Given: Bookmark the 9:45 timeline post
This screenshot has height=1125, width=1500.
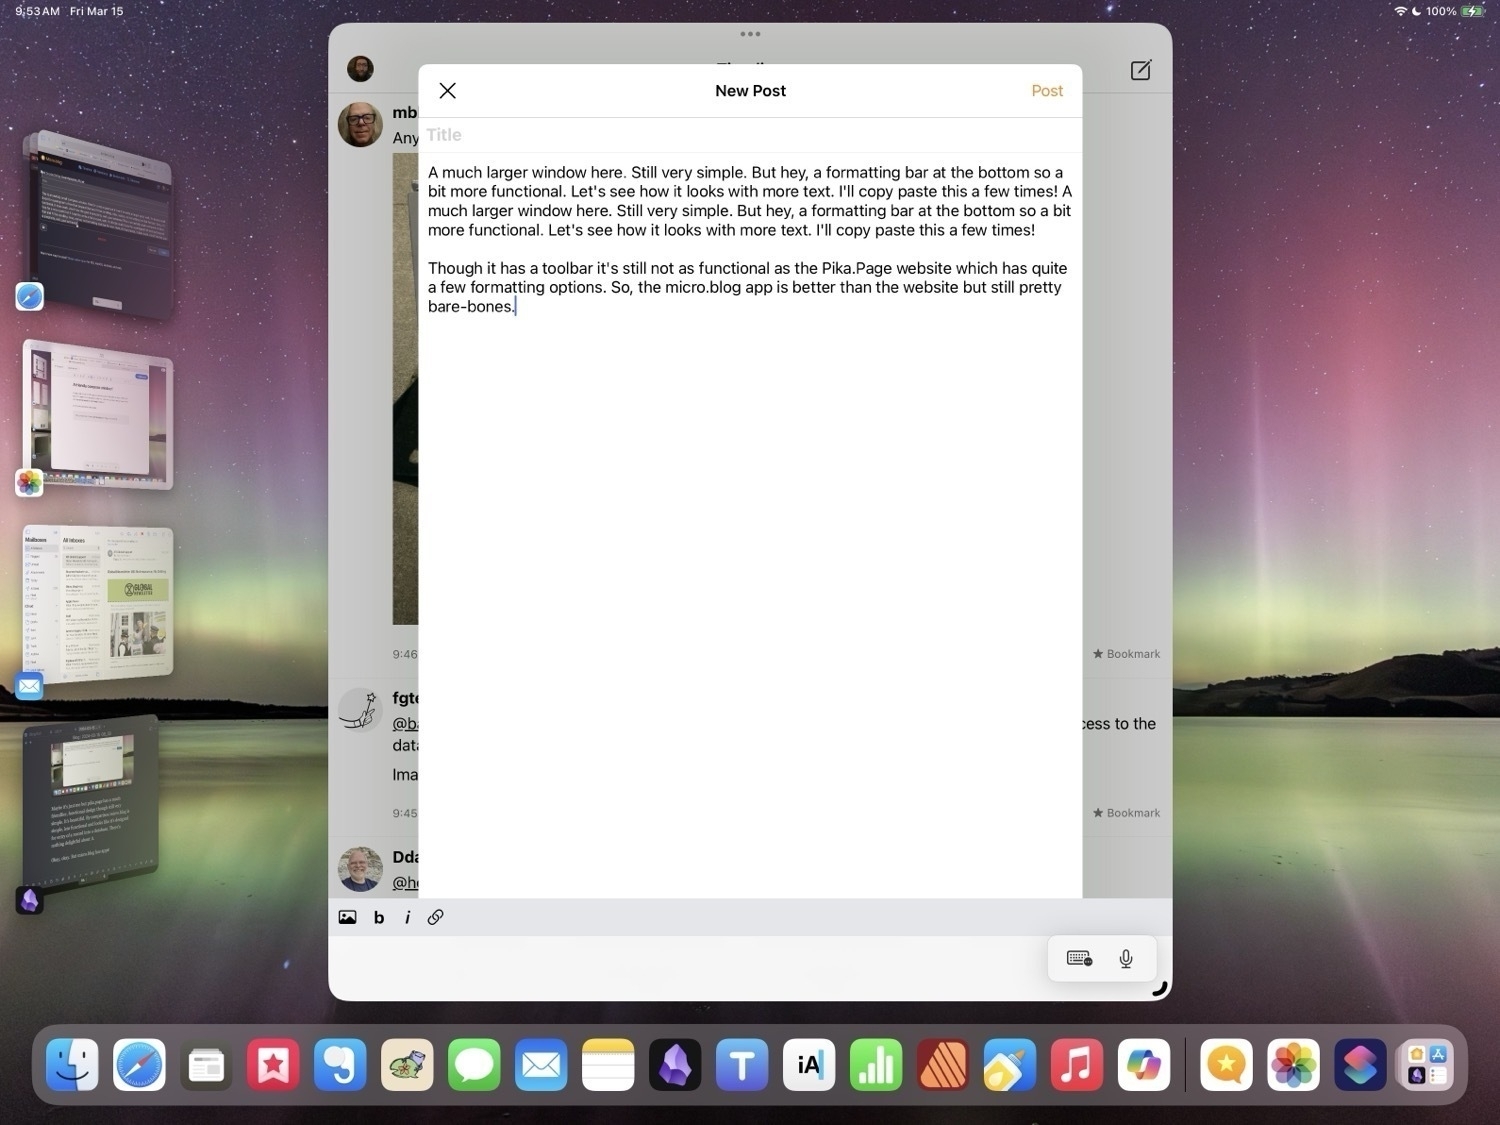Looking at the screenshot, I should [1126, 812].
